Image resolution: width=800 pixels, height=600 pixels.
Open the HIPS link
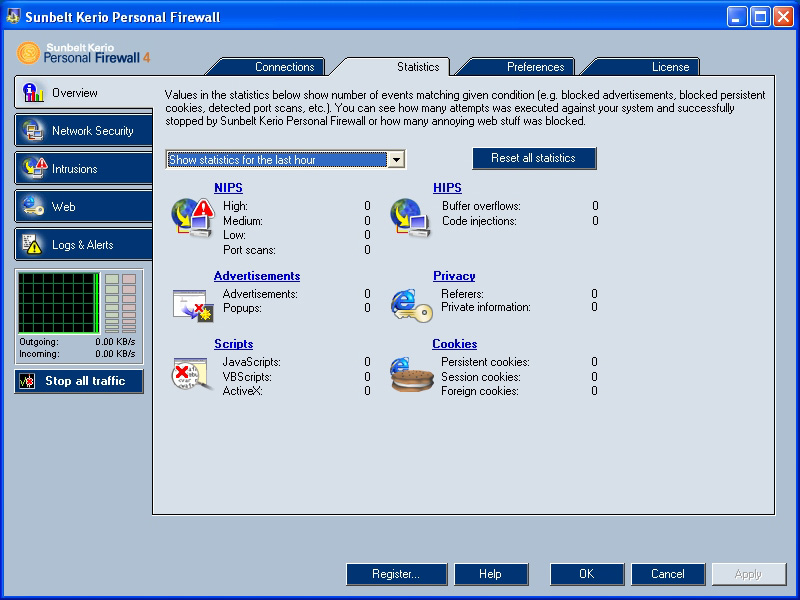(x=447, y=188)
